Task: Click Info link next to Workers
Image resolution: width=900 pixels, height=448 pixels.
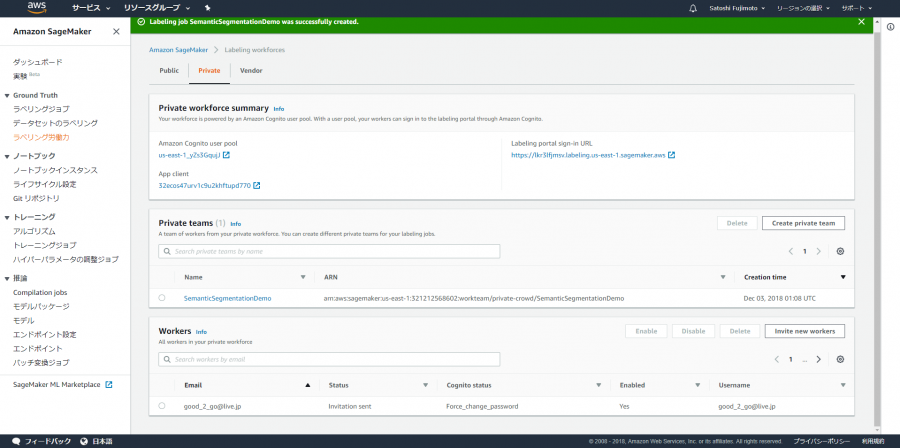Action: 201,332
